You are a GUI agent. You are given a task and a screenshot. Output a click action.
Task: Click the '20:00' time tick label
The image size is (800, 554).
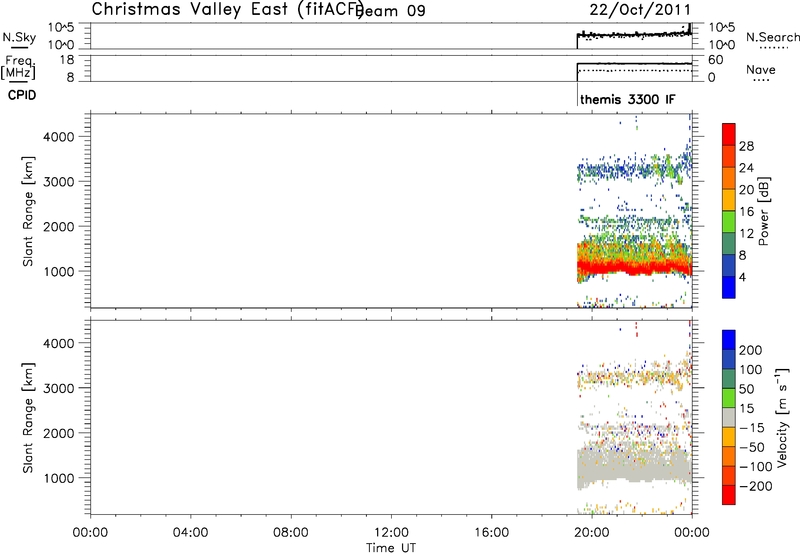591,533
